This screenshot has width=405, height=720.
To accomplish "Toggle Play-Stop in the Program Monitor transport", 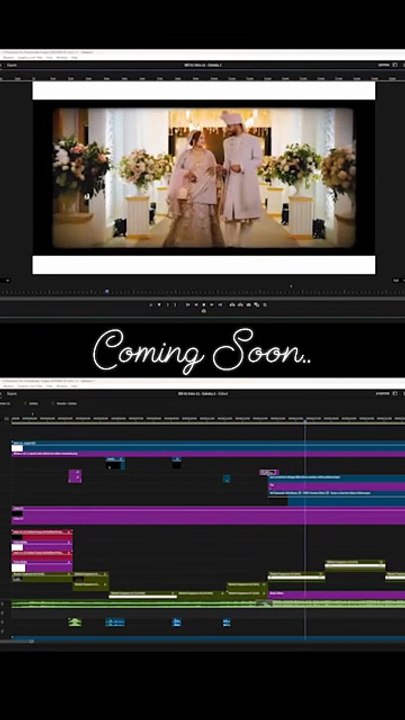I will tap(204, 304).
